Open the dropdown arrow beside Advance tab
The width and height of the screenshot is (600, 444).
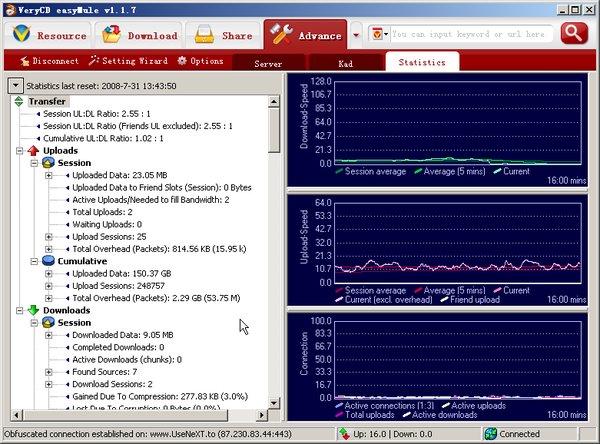[356, 36]
